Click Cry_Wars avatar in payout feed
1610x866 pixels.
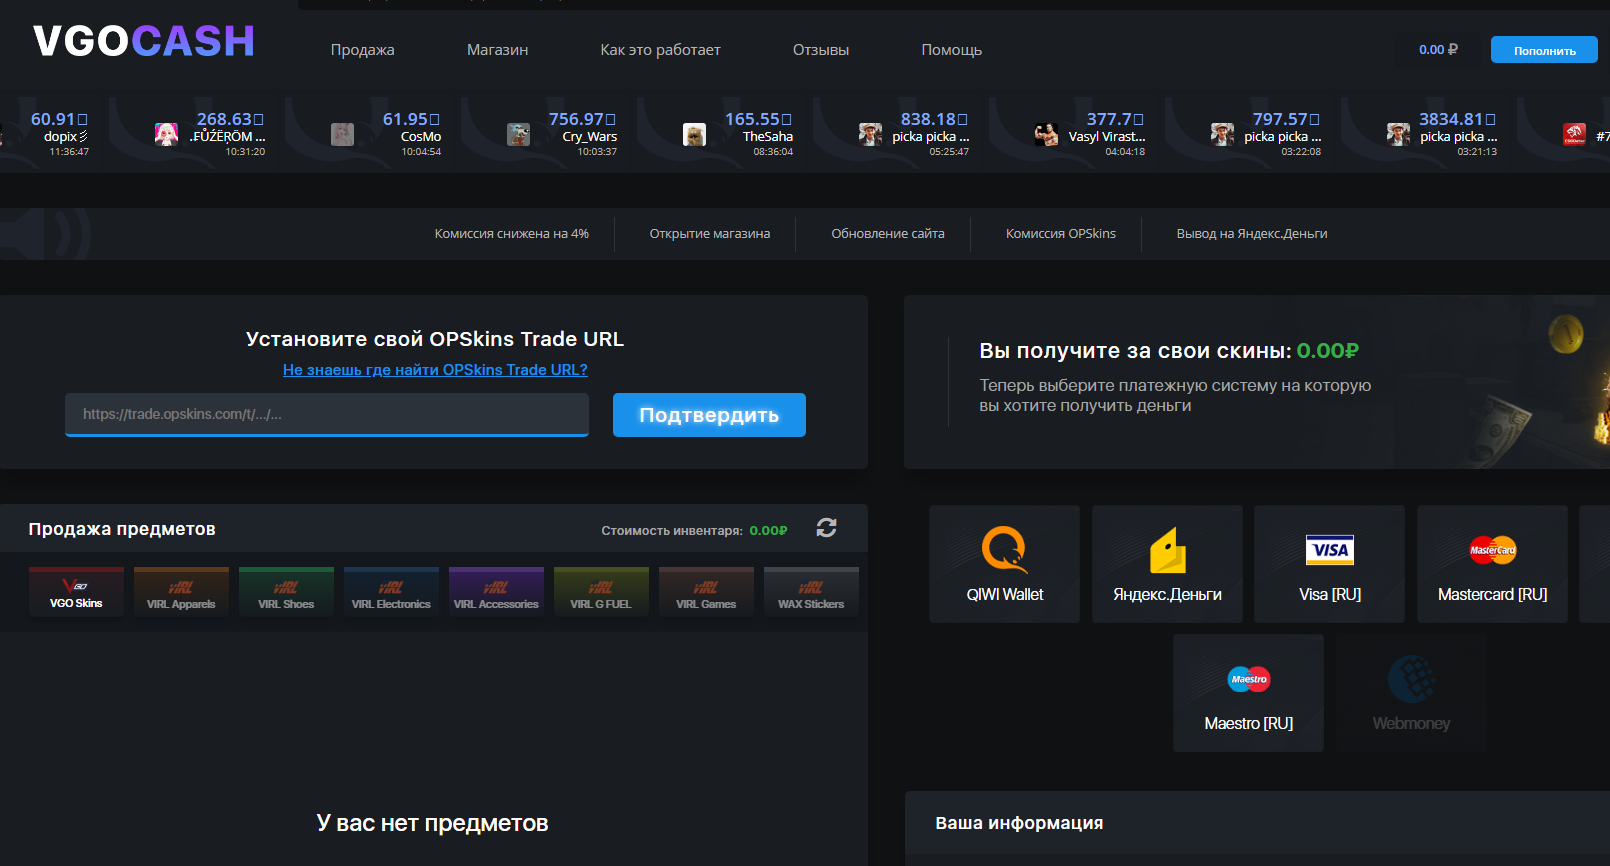click(x=518, y=134)
